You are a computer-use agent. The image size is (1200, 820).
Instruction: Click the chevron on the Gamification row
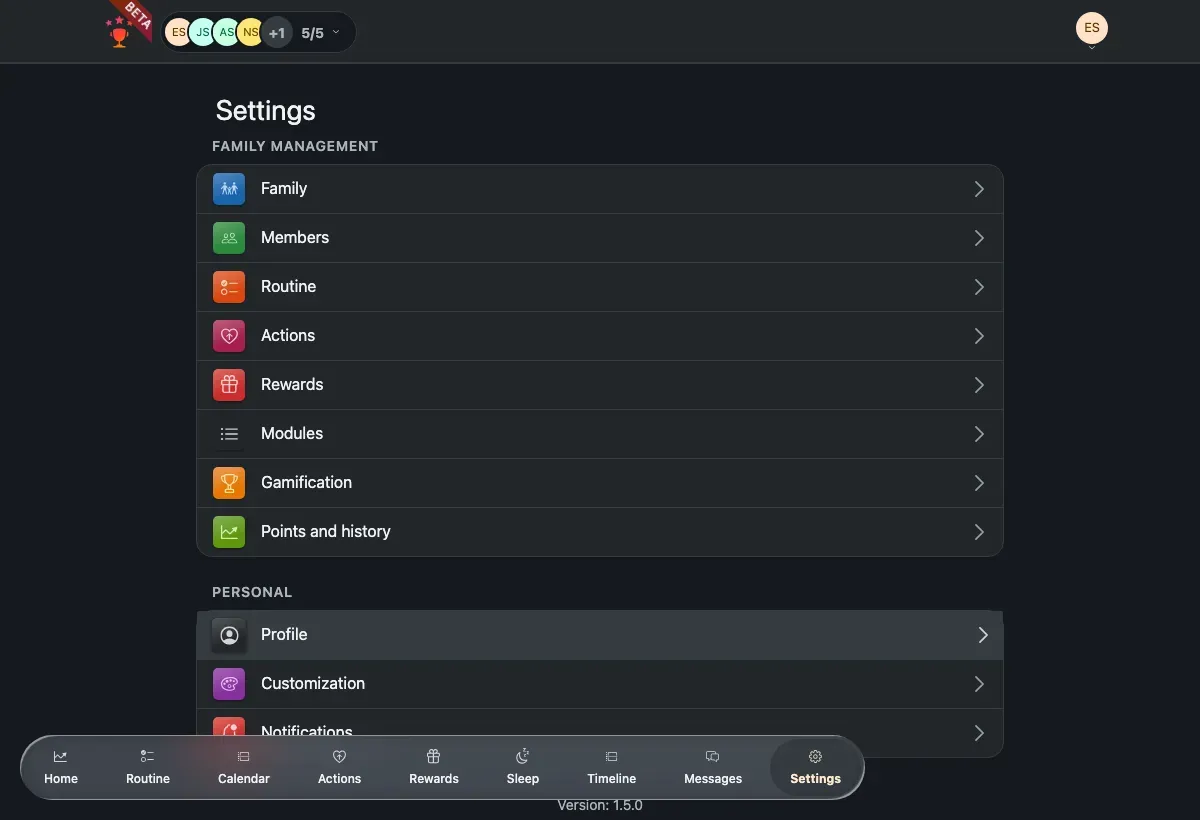click(x=979, y=483)
